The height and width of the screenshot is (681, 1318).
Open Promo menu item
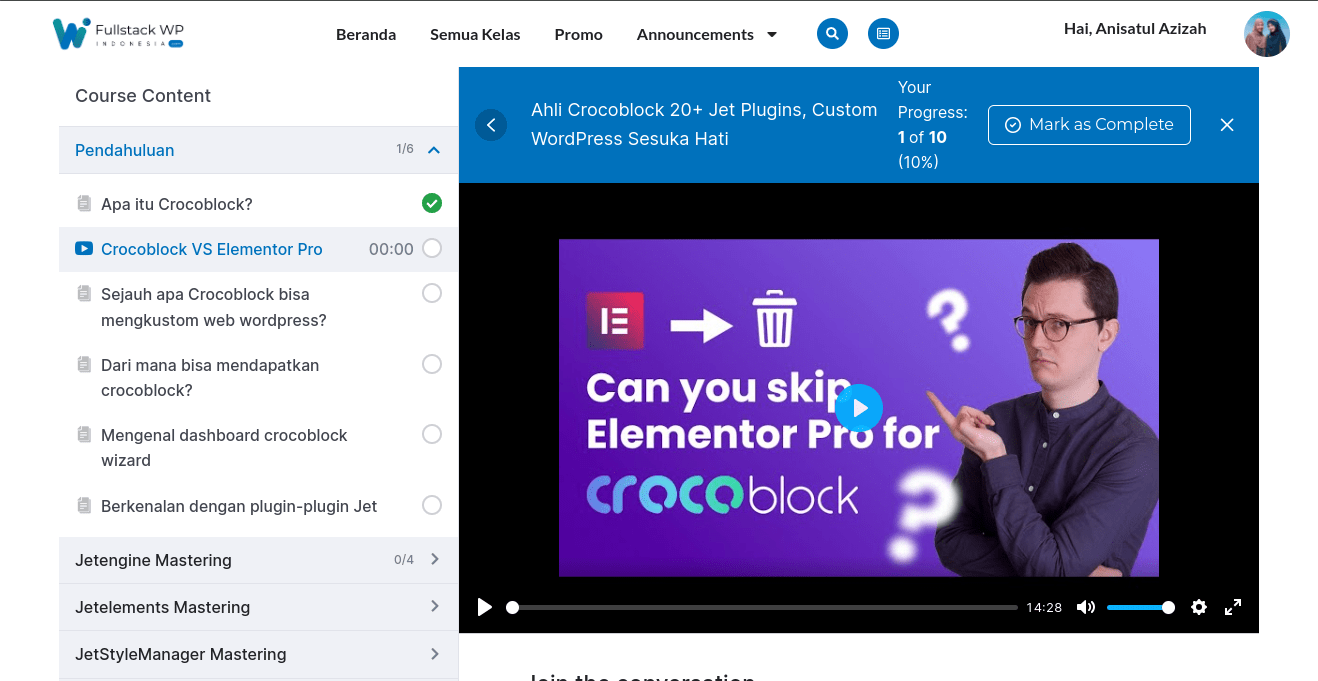coord(579,34)
